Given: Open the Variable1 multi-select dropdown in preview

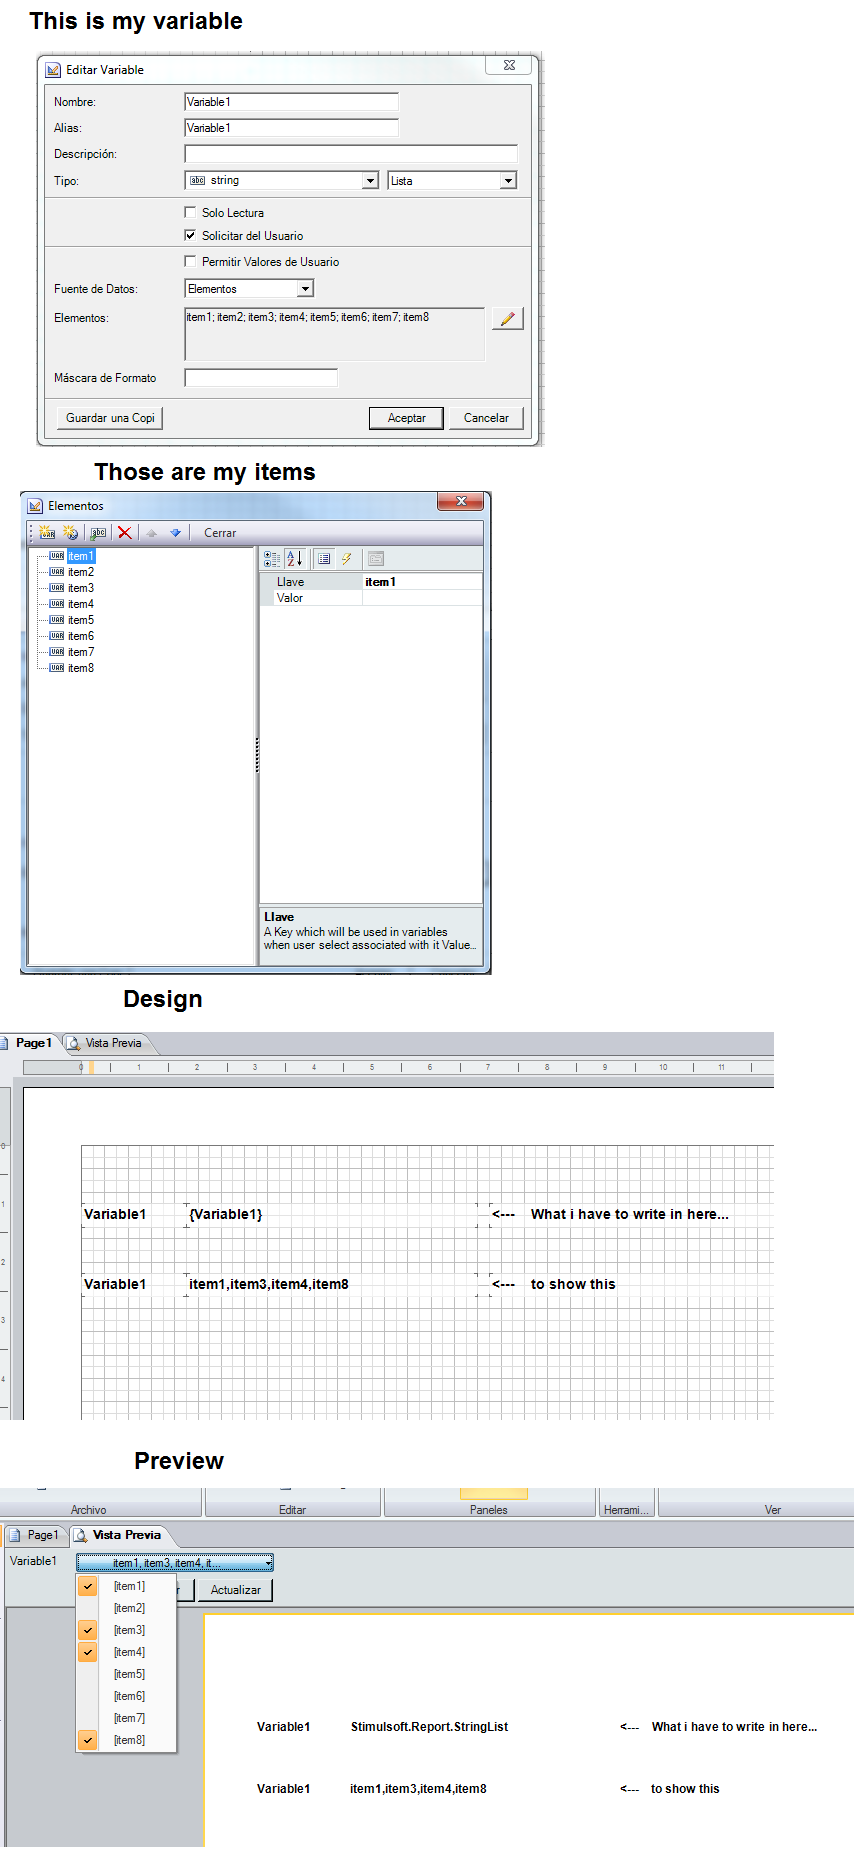Looking at the screenshot, I should (175, 1563).
